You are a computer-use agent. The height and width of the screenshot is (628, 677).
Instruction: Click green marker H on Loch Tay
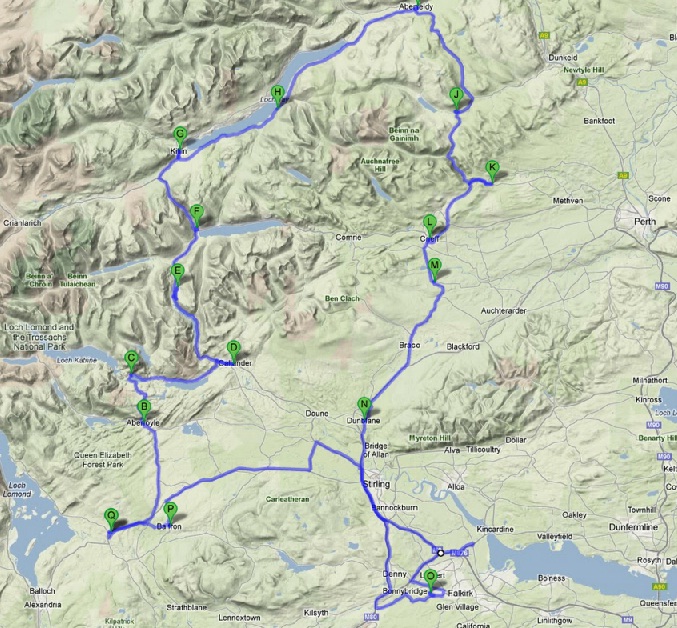(277, 95)
